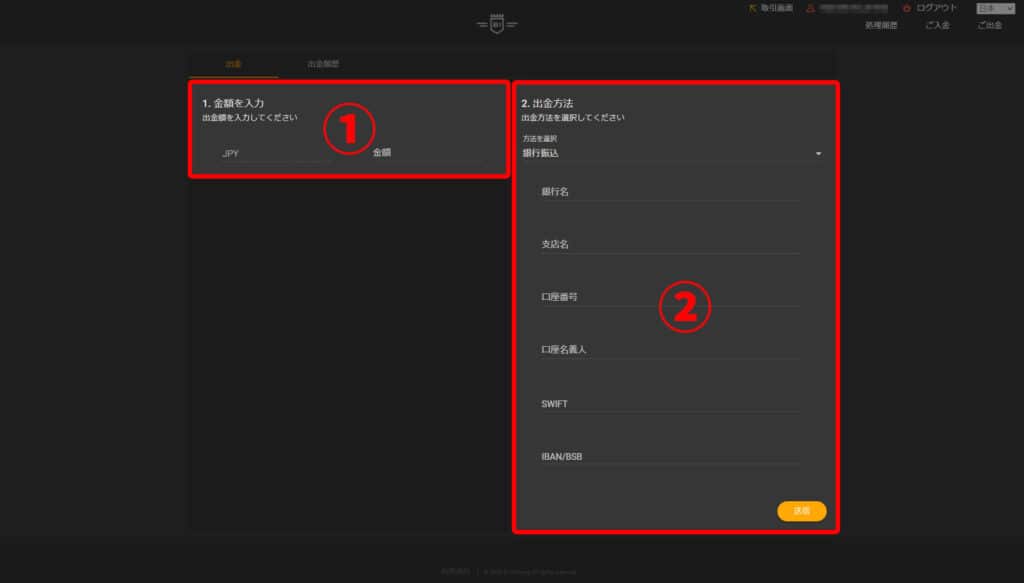This screenshot has height=583, width=1024.
Task: Go to 処理履歴 in the header
Action: [x=881, y=25]
